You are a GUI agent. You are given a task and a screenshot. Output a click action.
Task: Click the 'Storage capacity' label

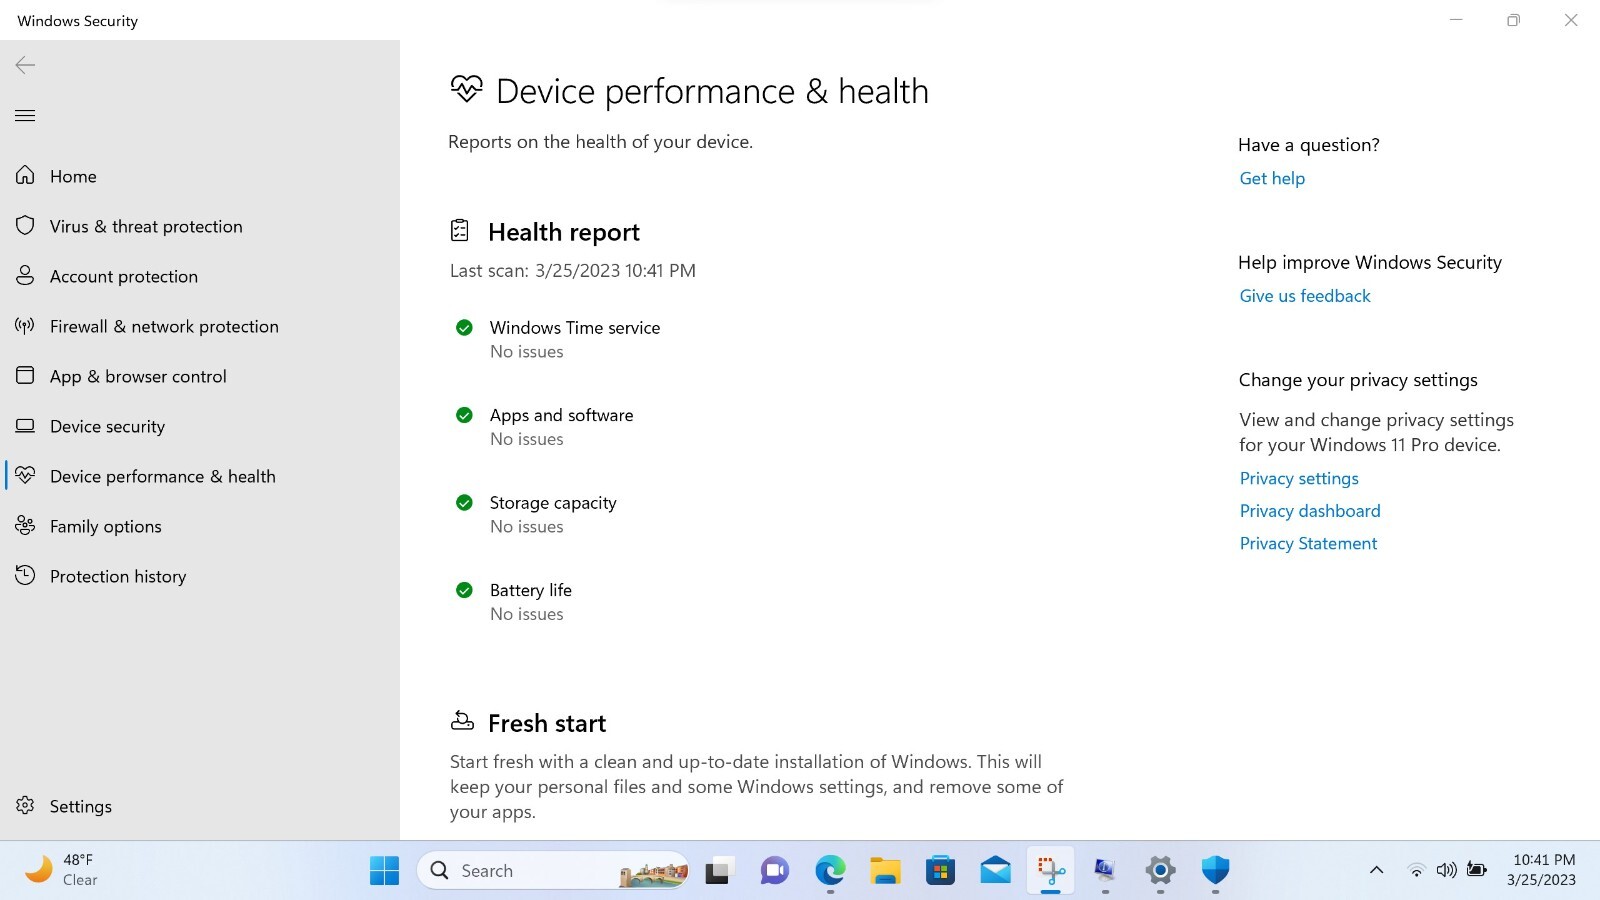553,503
